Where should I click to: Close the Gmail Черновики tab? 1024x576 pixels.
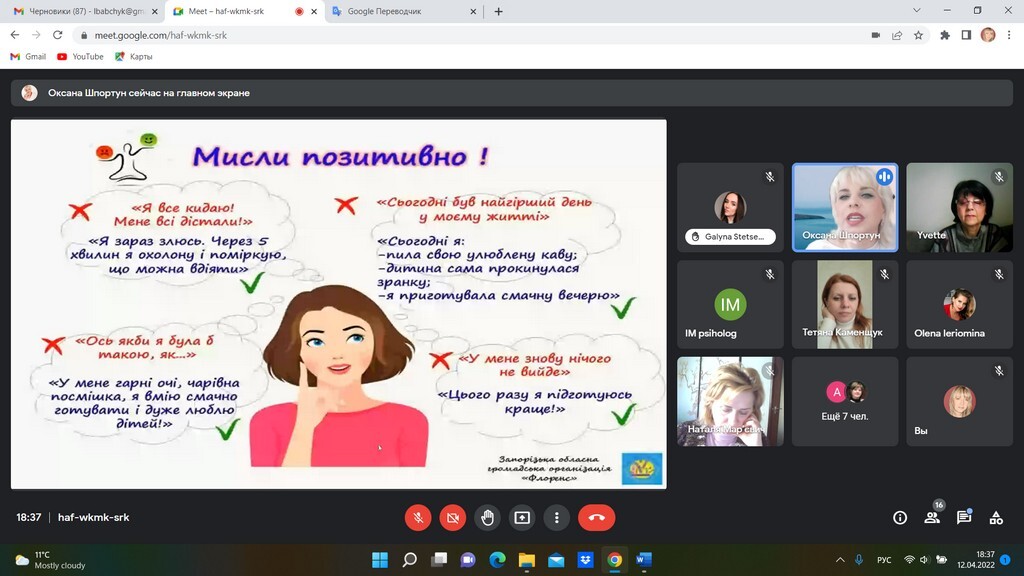(x=154, y=11)
